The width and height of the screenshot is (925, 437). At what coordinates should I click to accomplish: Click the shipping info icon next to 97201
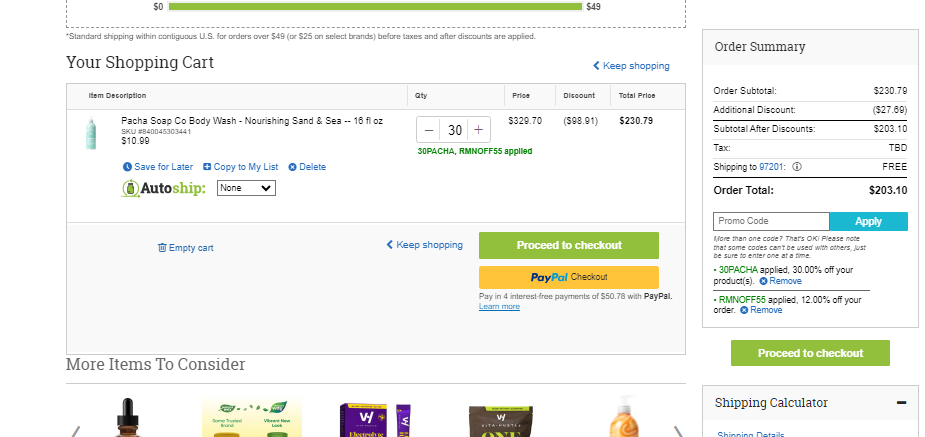[797, 167]
